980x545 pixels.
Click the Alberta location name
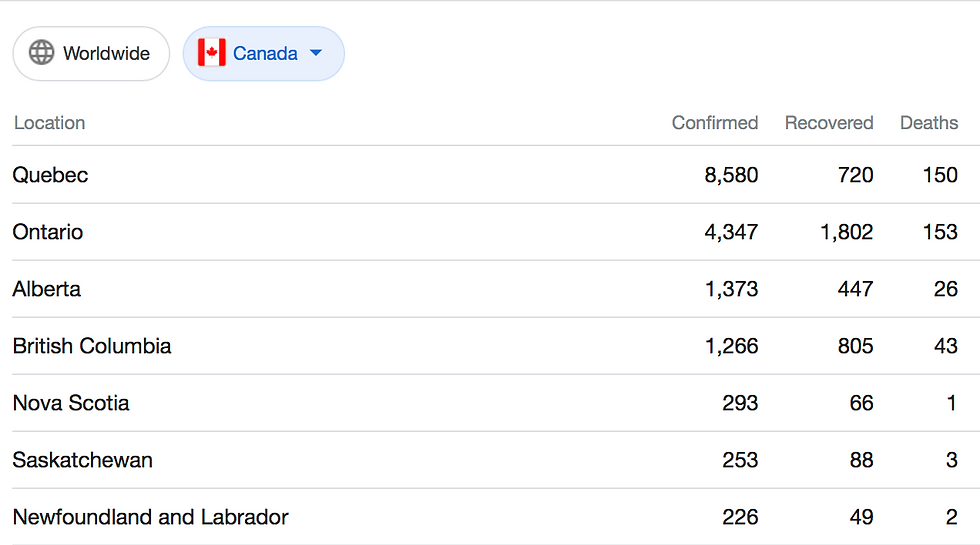click(x=47, y=289)
